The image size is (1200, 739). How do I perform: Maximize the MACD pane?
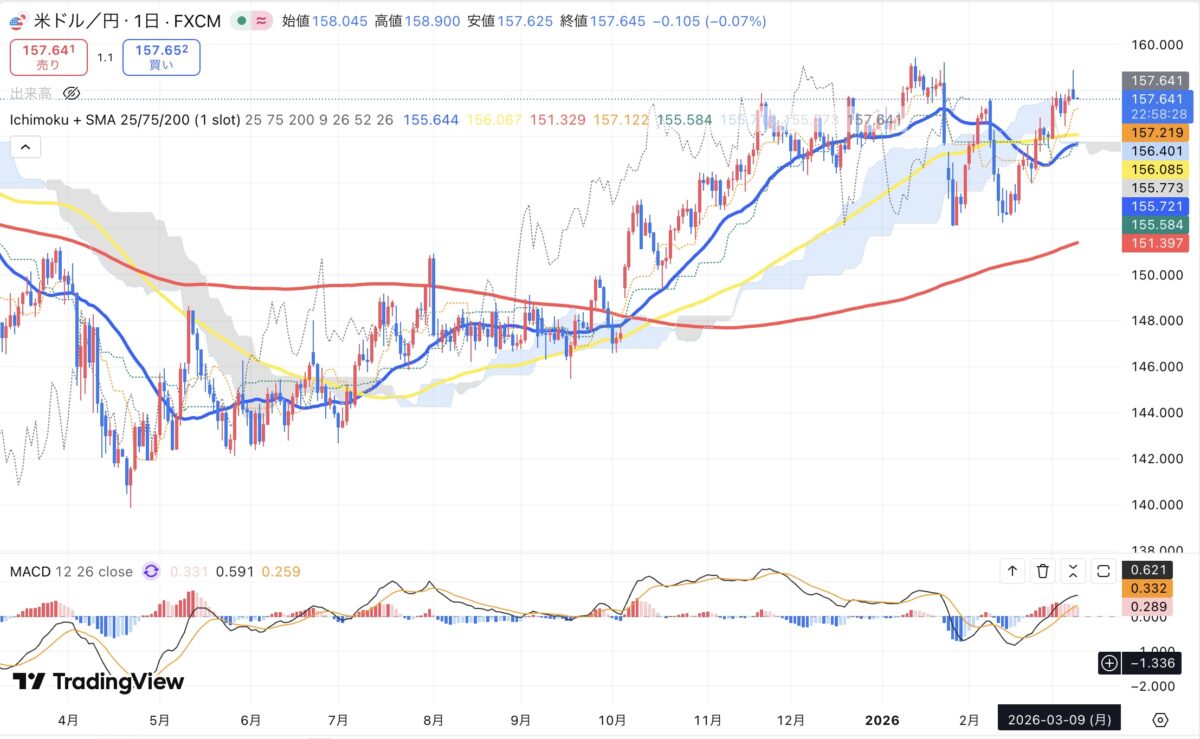[x=1104, y=571]
